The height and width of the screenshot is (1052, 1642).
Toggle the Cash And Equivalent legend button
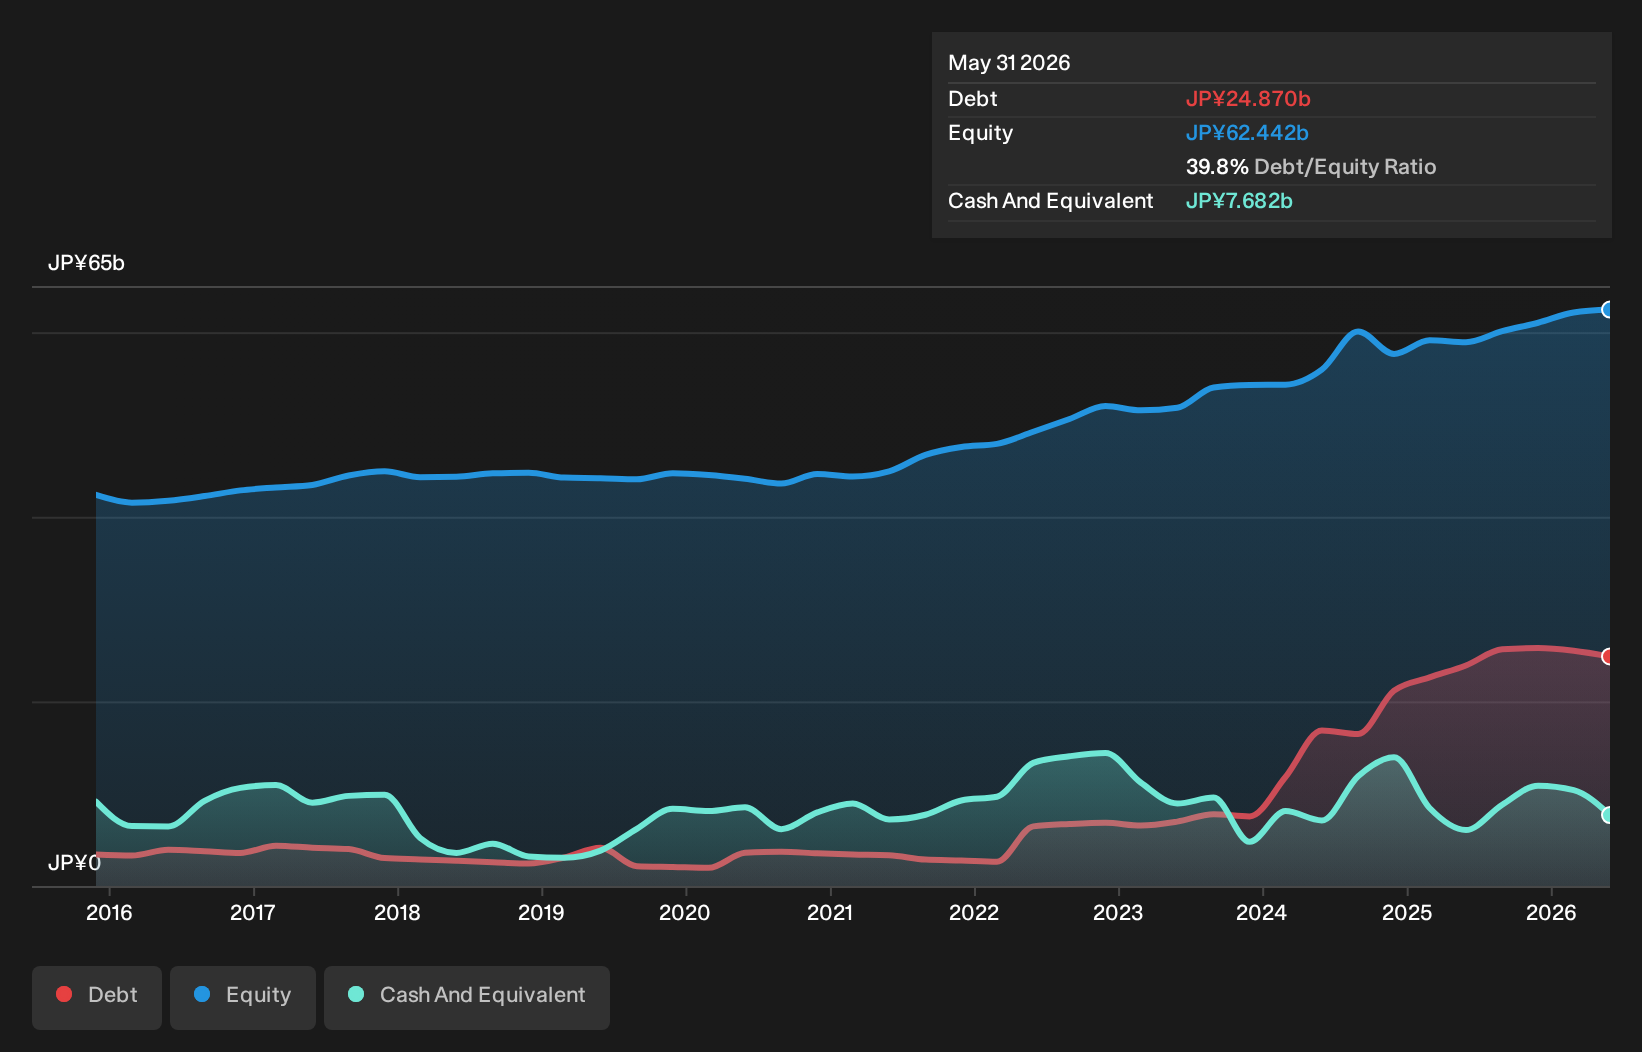click(x=467, y=997)
